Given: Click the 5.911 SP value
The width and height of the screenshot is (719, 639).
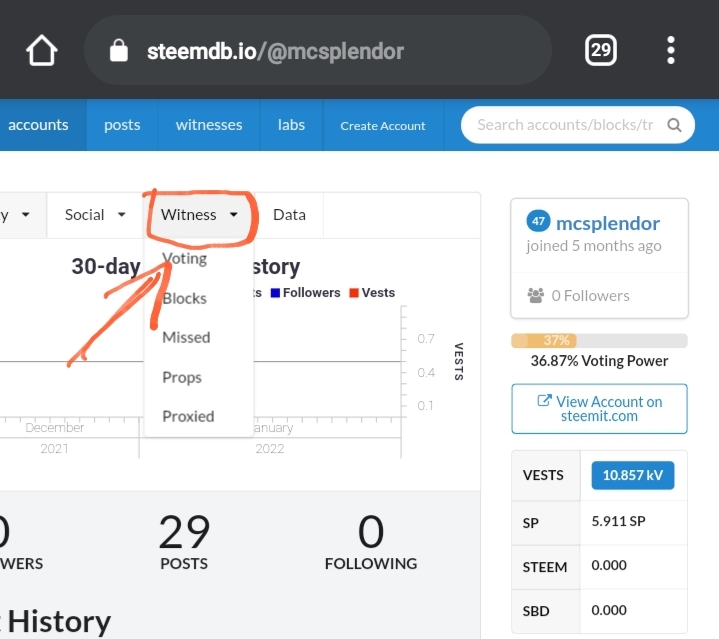Looking at the screenshot, I should pos(618,521).
